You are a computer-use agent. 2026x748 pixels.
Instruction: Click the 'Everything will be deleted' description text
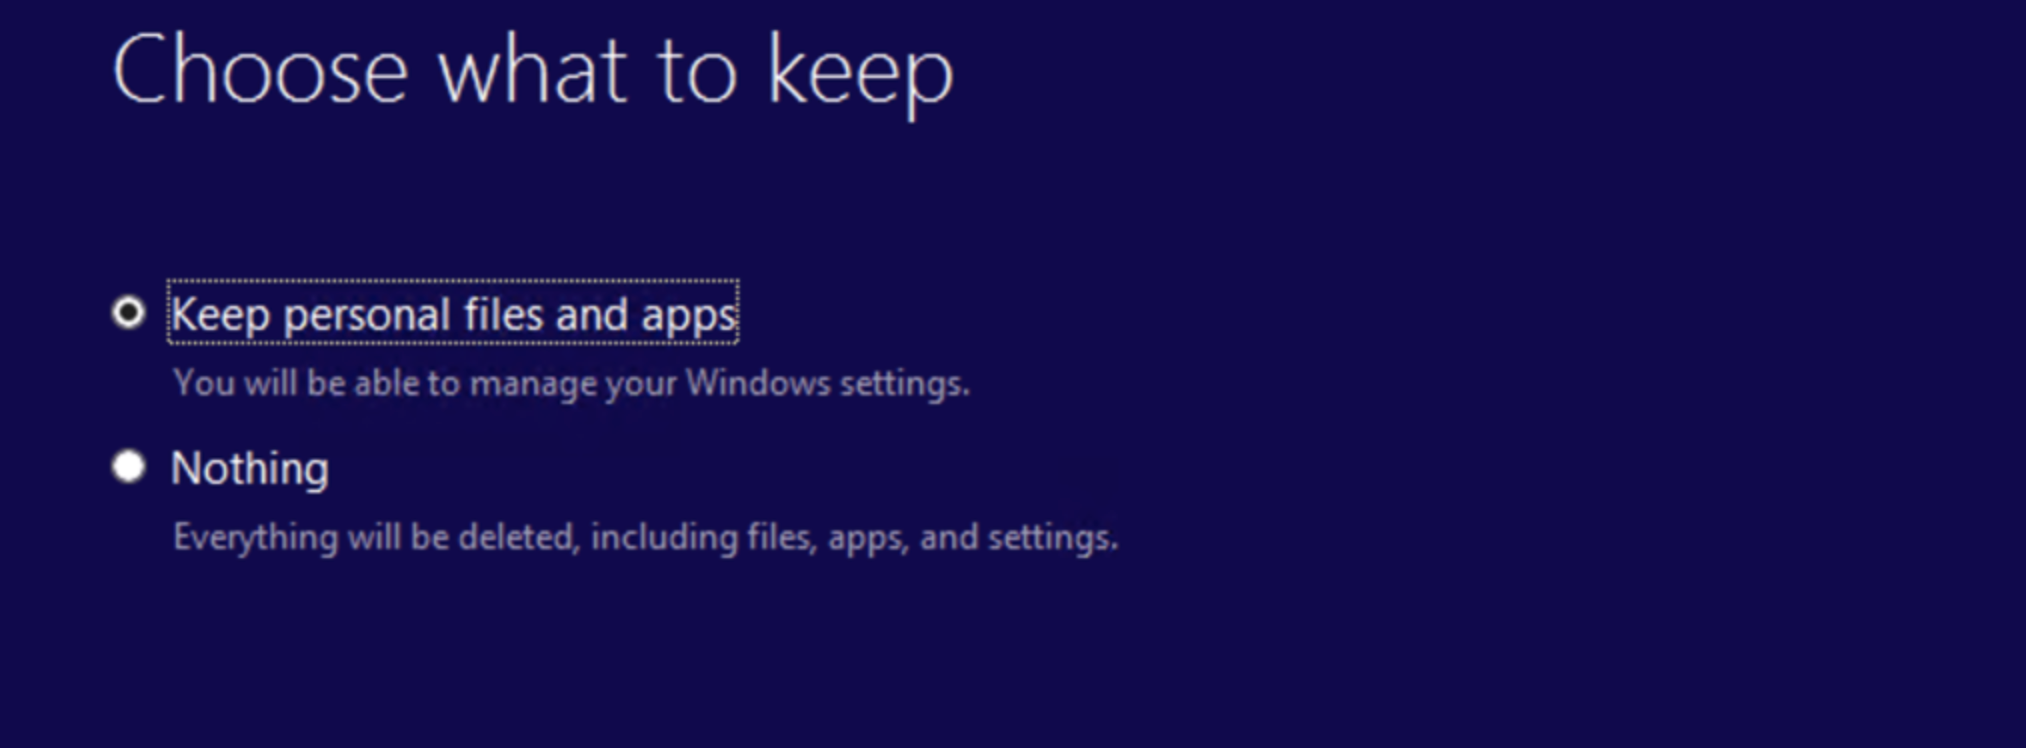(645, 538)
